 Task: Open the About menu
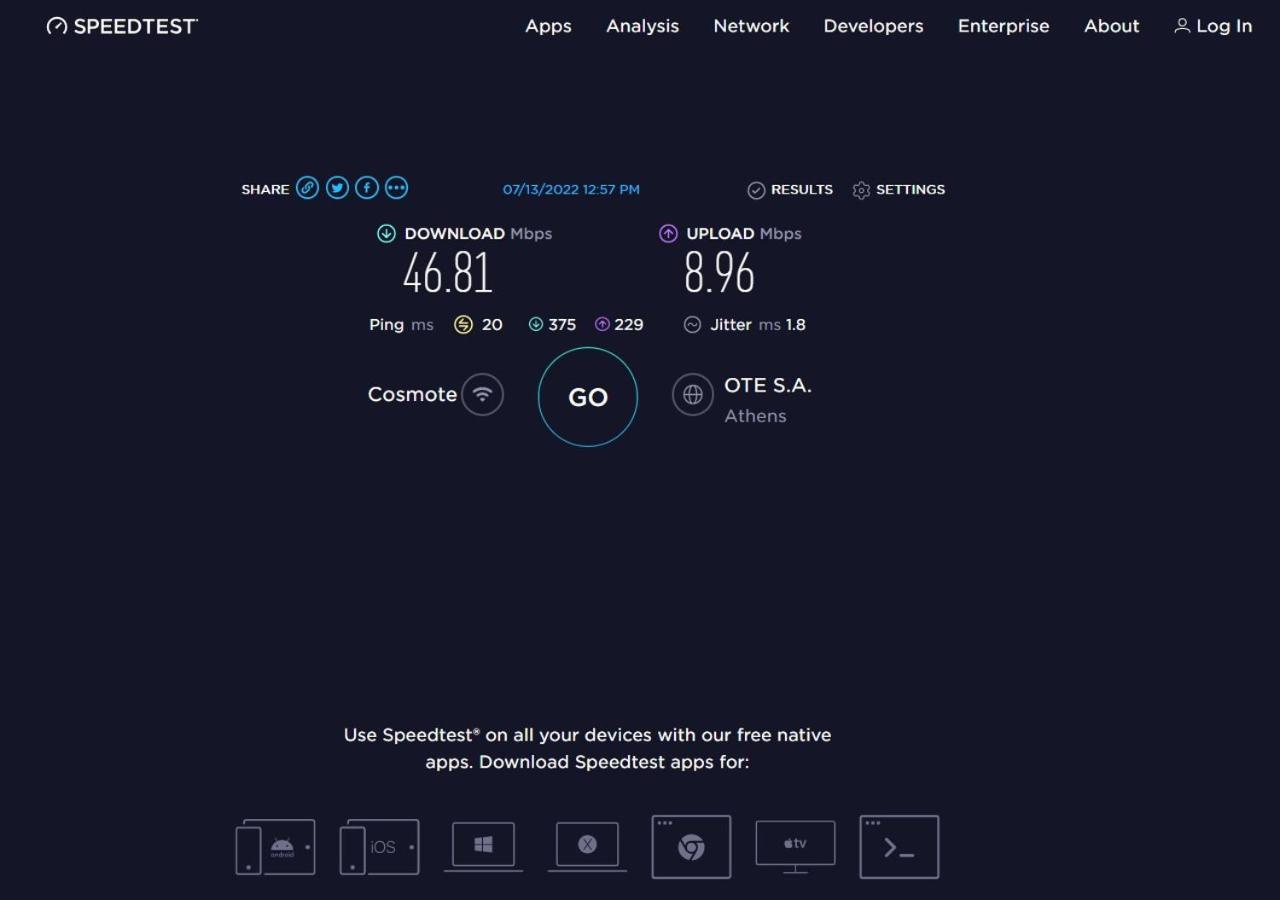click(1111, 26)
